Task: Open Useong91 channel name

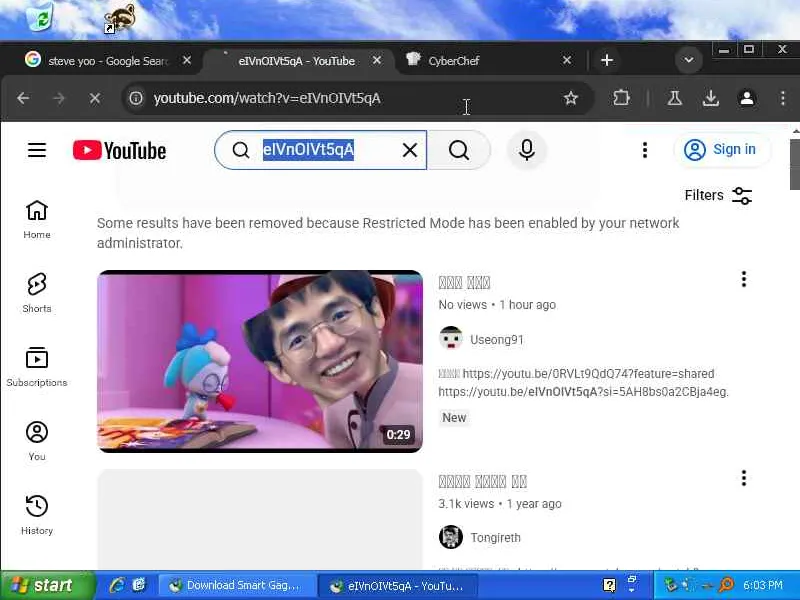Action: pyautogui.click(x=497, y=340)
